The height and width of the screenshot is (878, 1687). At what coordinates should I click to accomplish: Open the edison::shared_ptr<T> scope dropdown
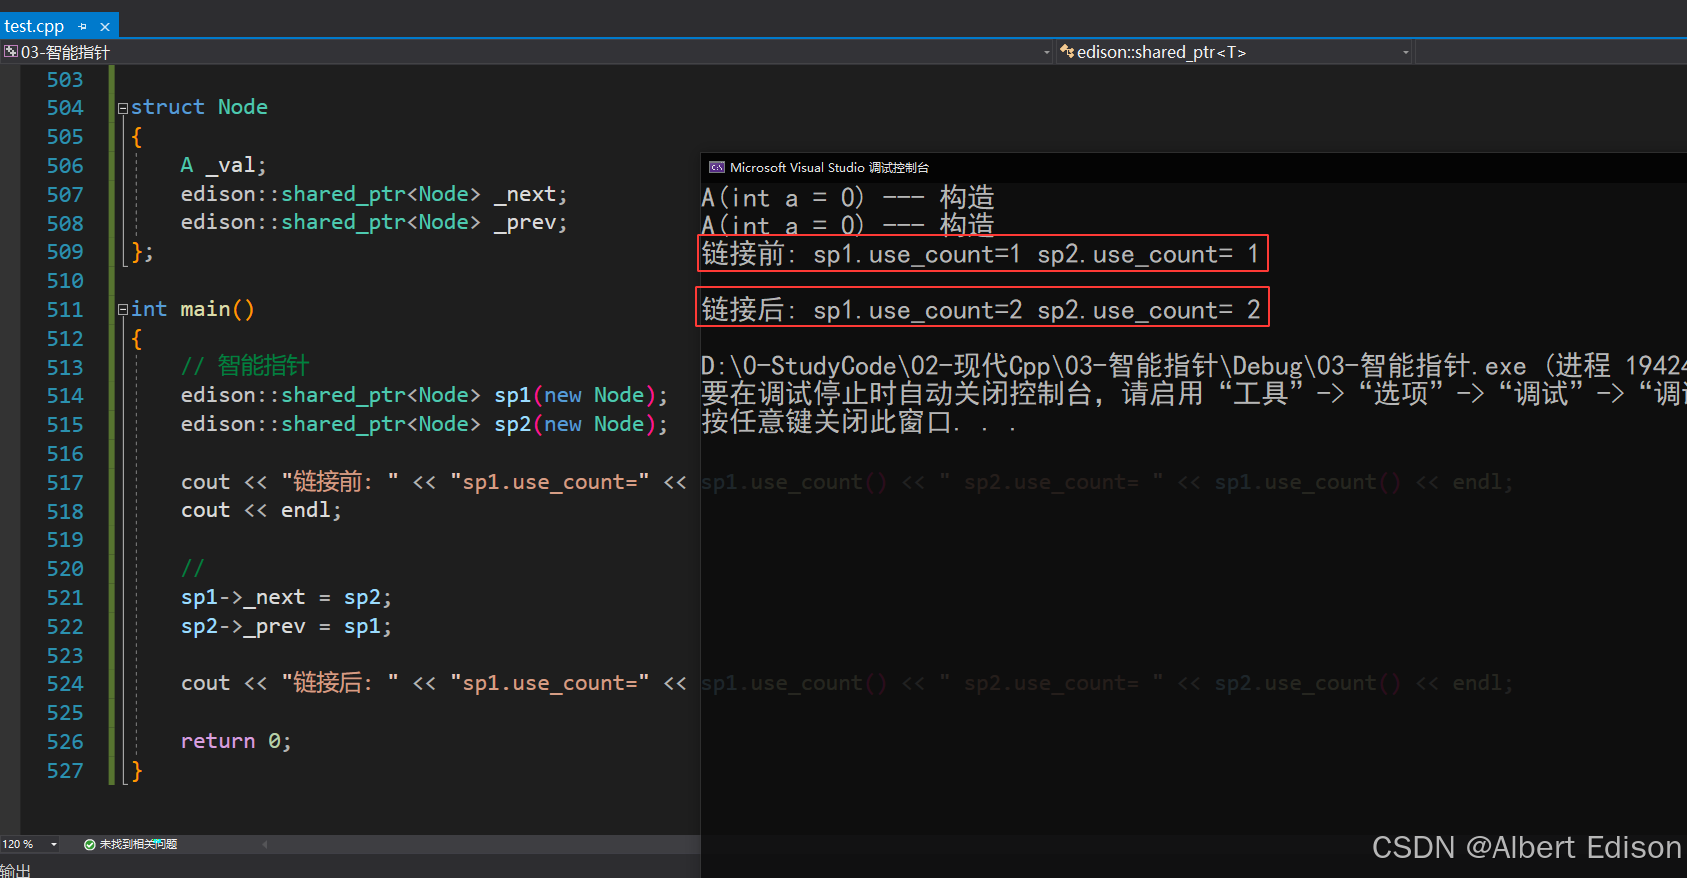pyautogui.click(x=1405, y=52)
